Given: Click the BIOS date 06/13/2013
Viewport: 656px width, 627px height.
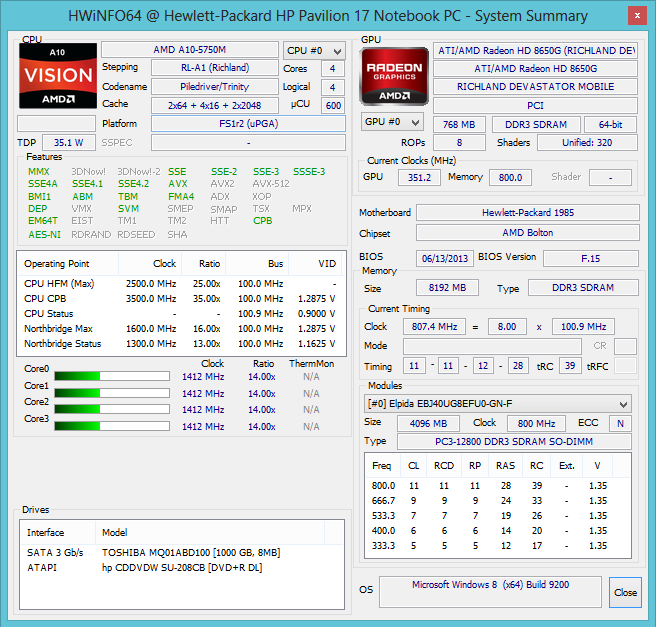Looking at the screenshot, I should tap(445, 258).
